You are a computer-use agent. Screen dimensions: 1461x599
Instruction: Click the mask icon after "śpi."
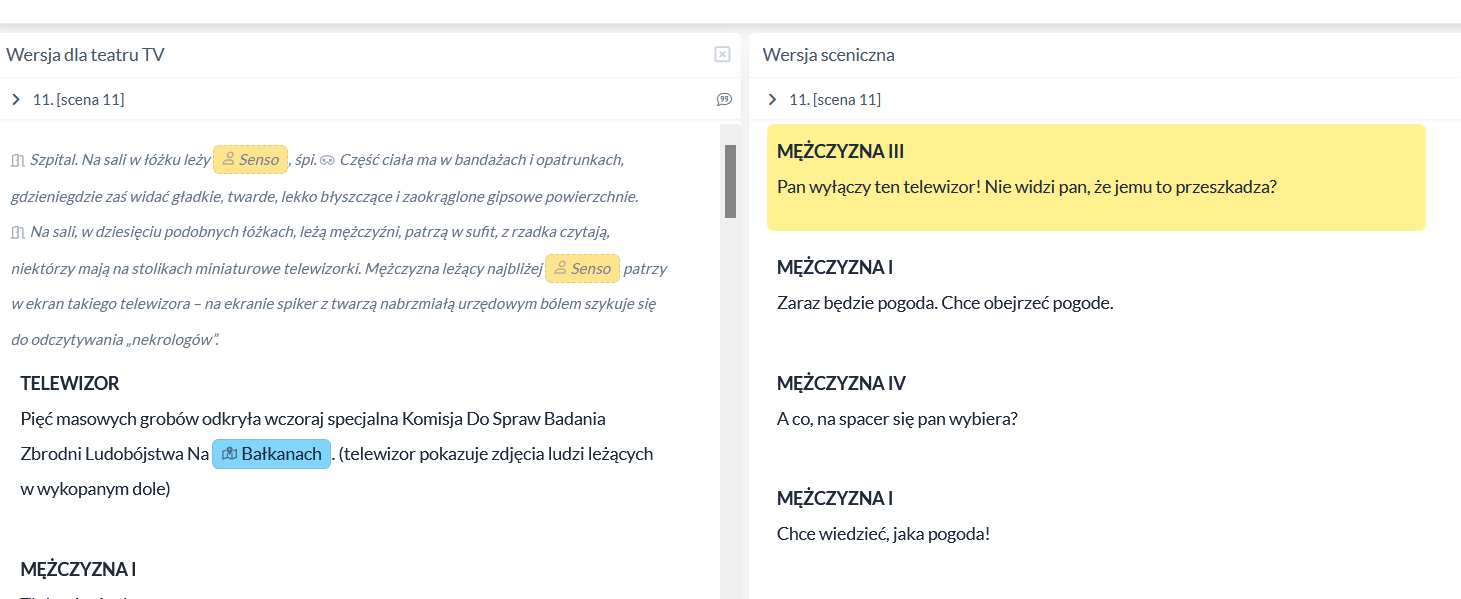(327, 160)
